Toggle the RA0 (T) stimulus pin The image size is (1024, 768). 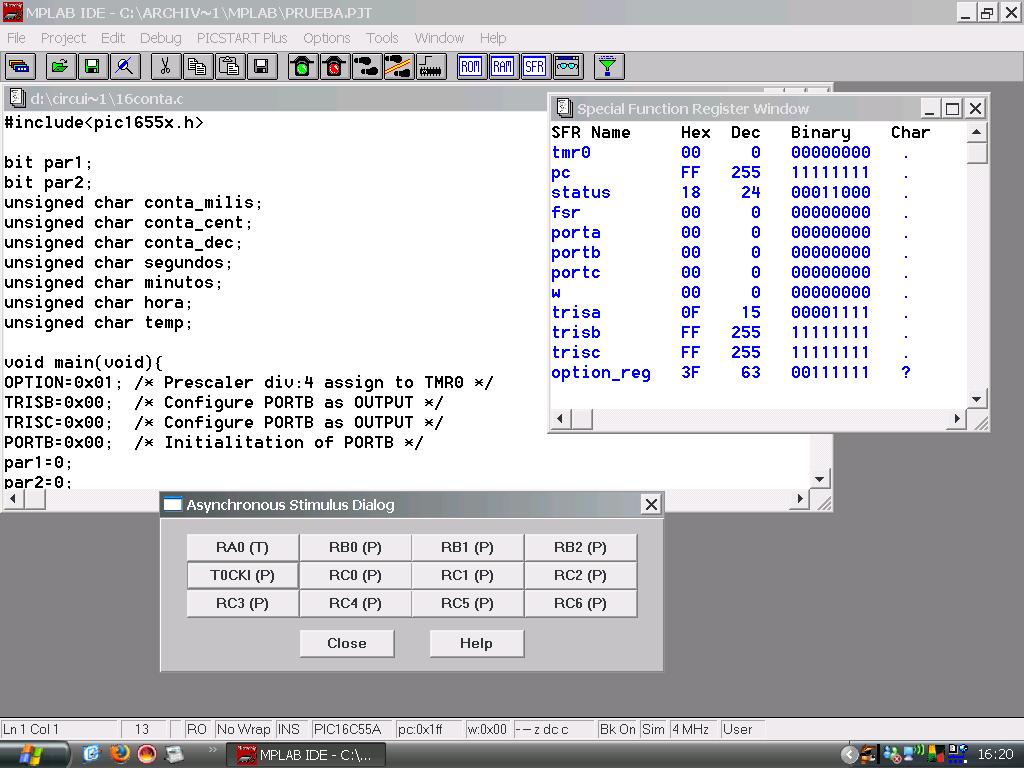[242, 547]
